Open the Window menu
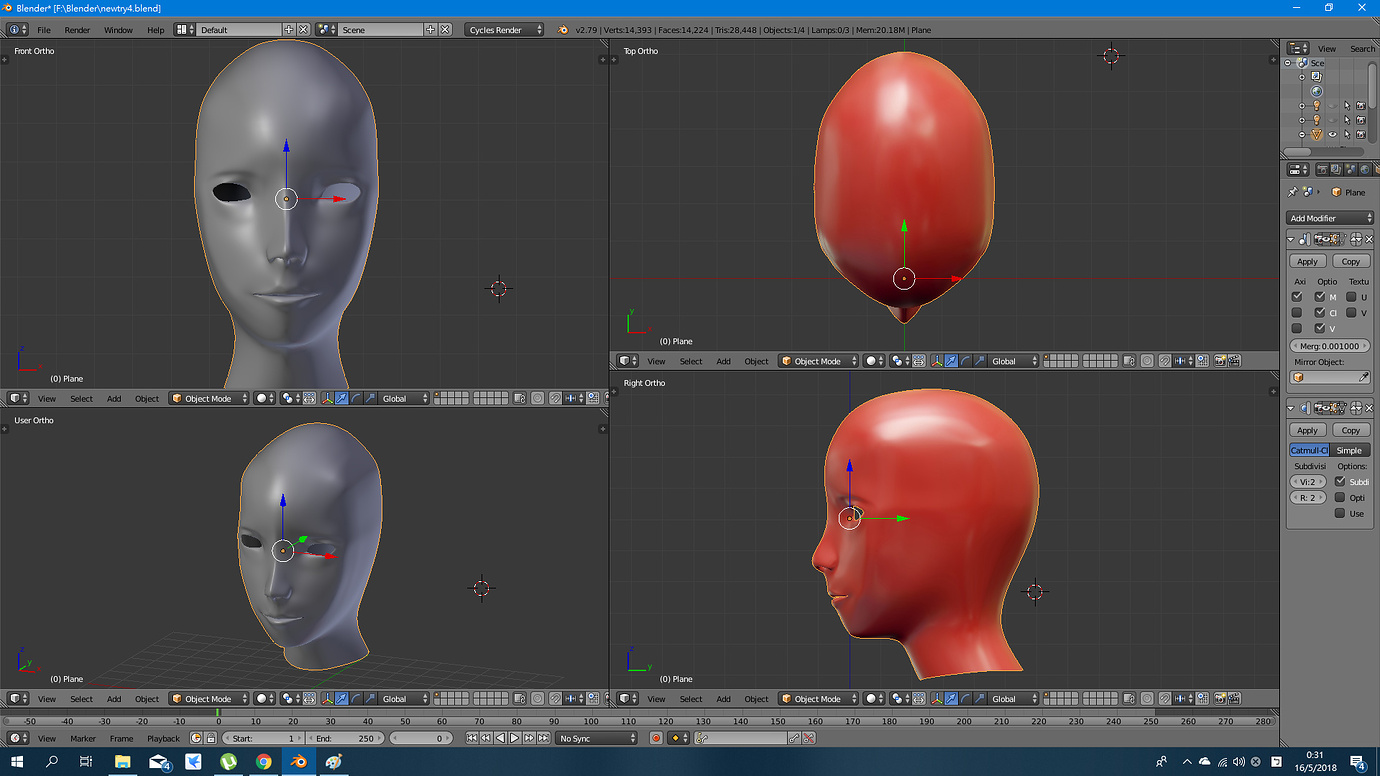Screen dimensions: 1380x776 click(x=118, y=30)
